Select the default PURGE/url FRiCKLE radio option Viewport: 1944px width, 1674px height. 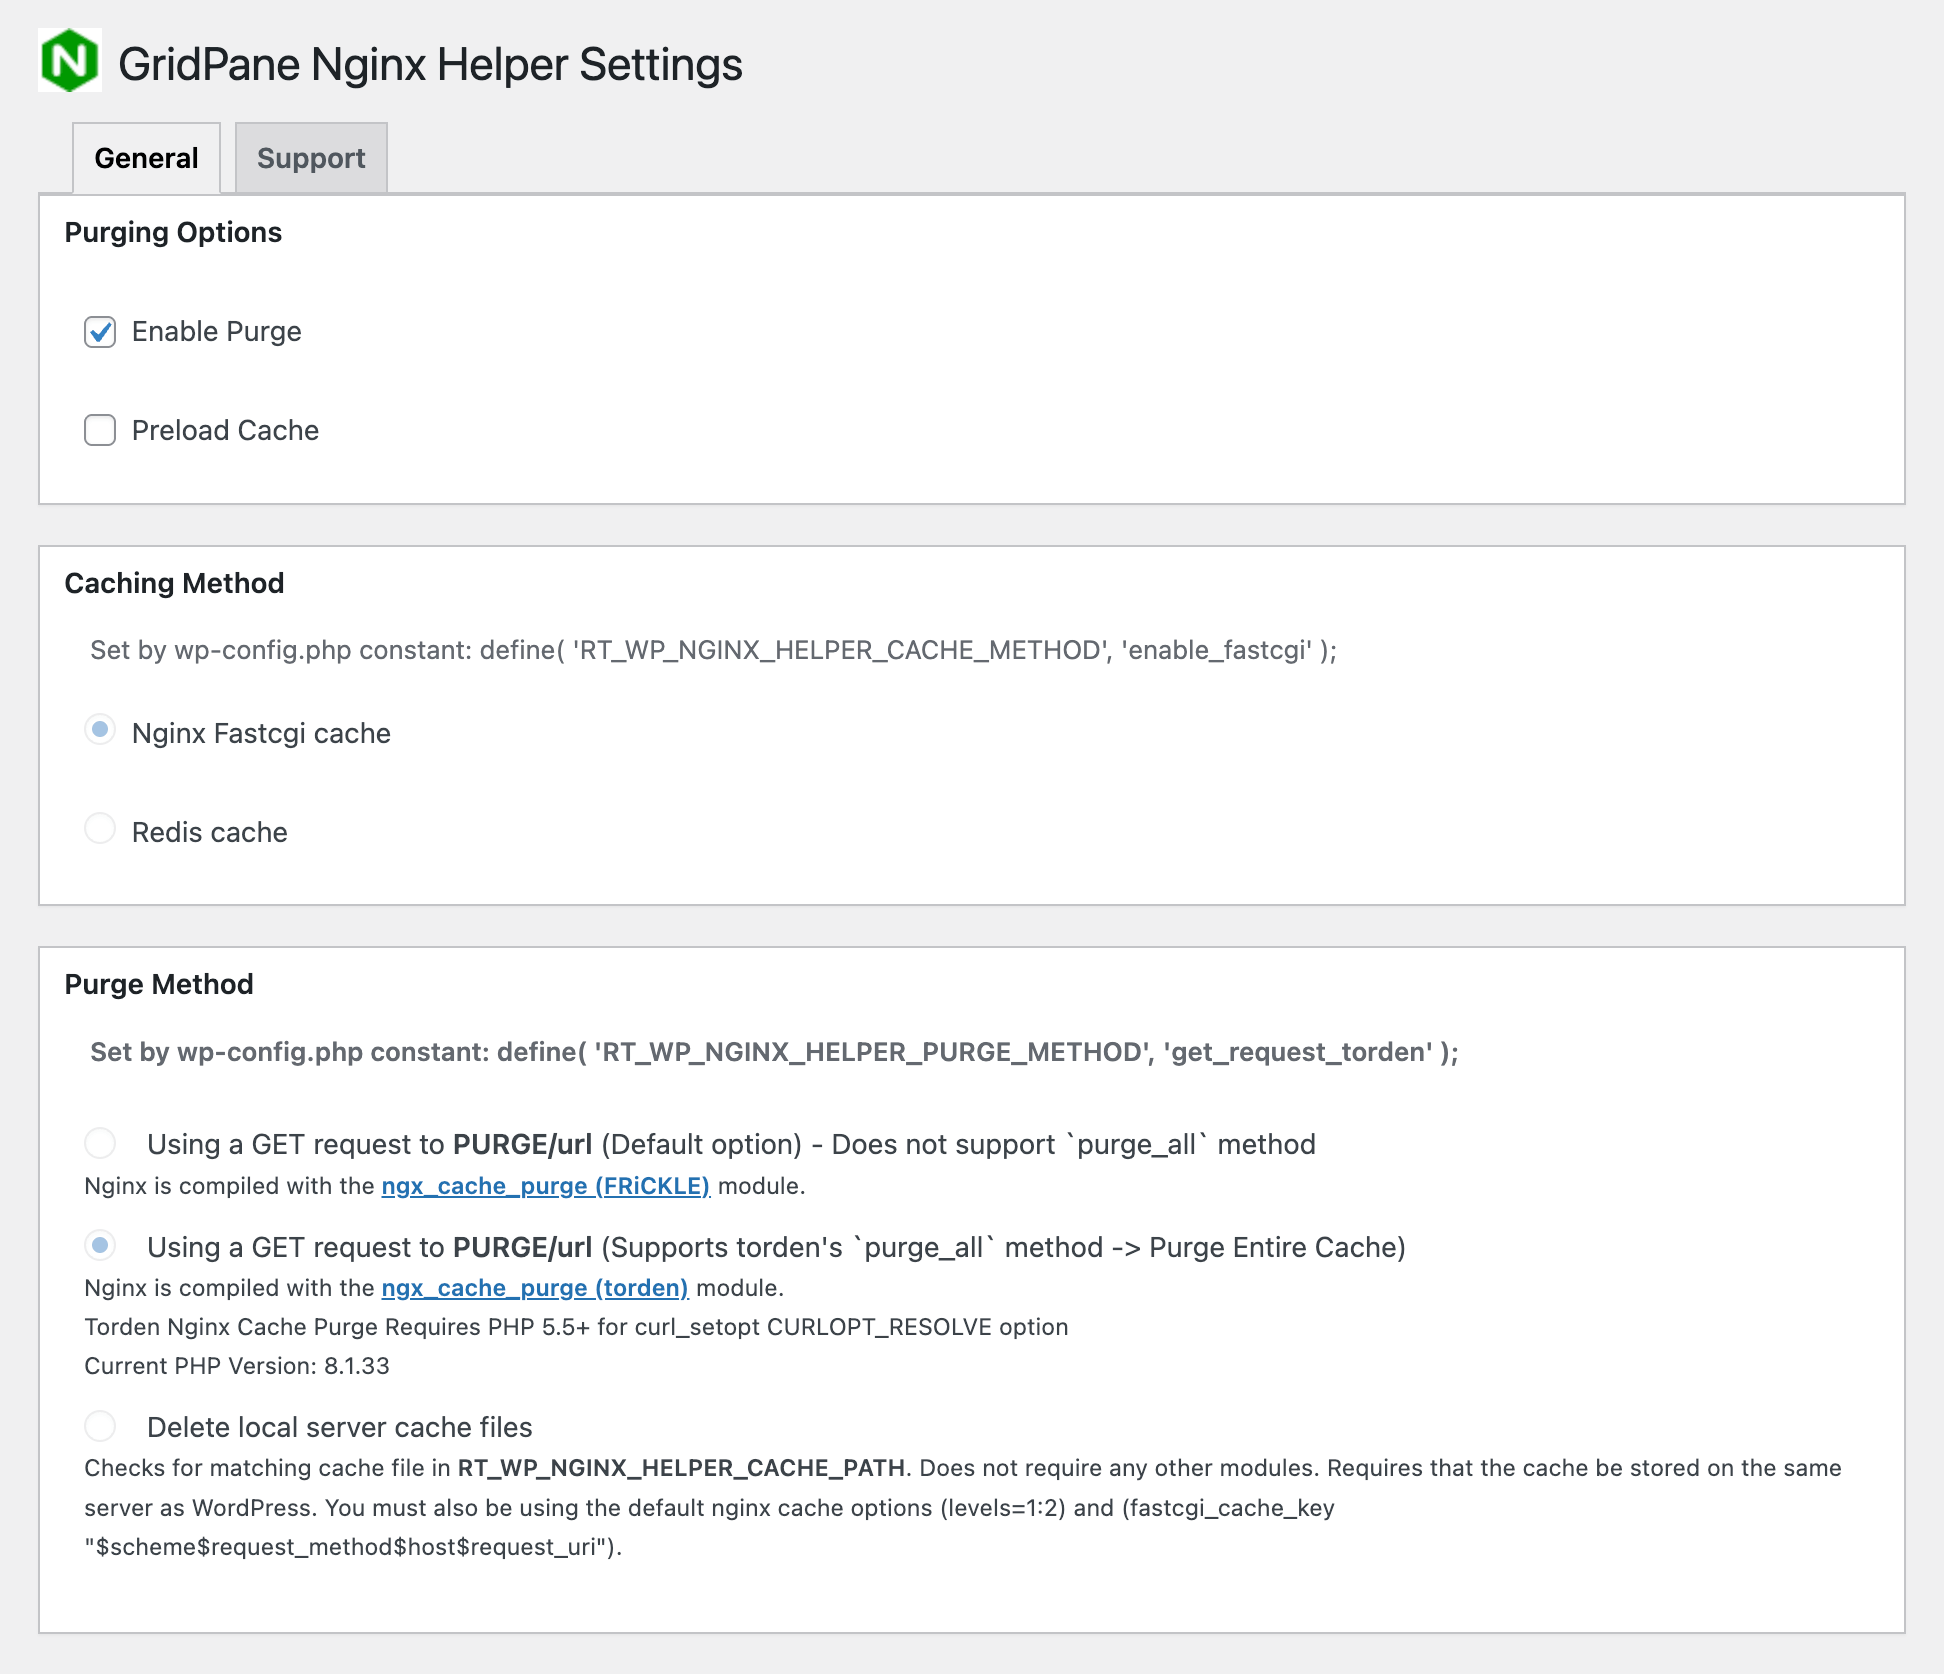(x=100, y=1143)
